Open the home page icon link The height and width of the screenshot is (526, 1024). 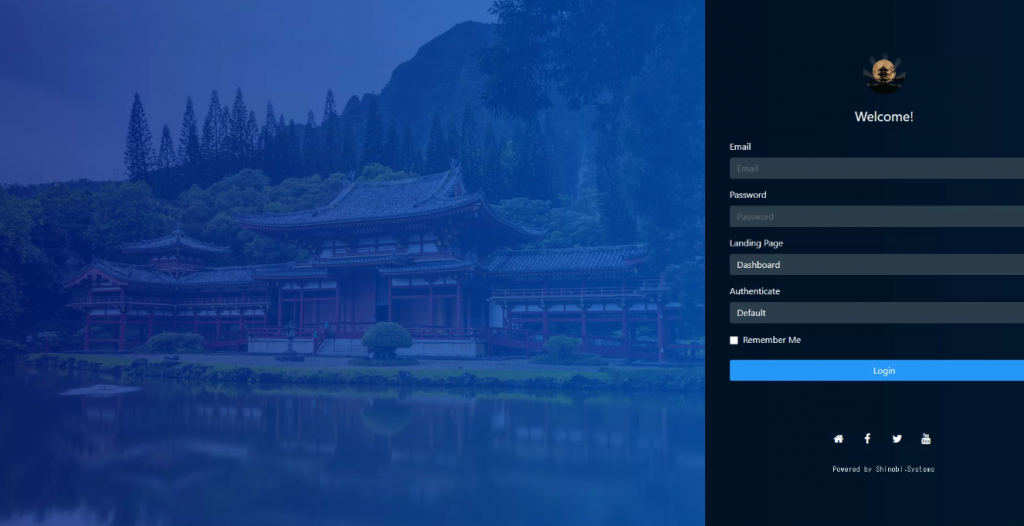coord(839,439)
